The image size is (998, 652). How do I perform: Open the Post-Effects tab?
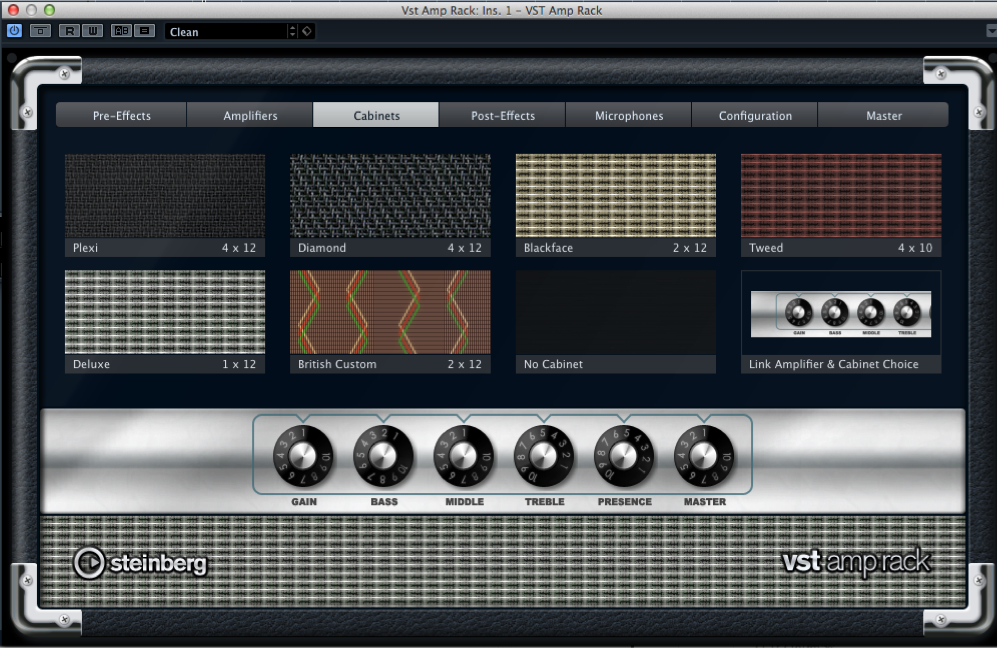tap(502, 115)
